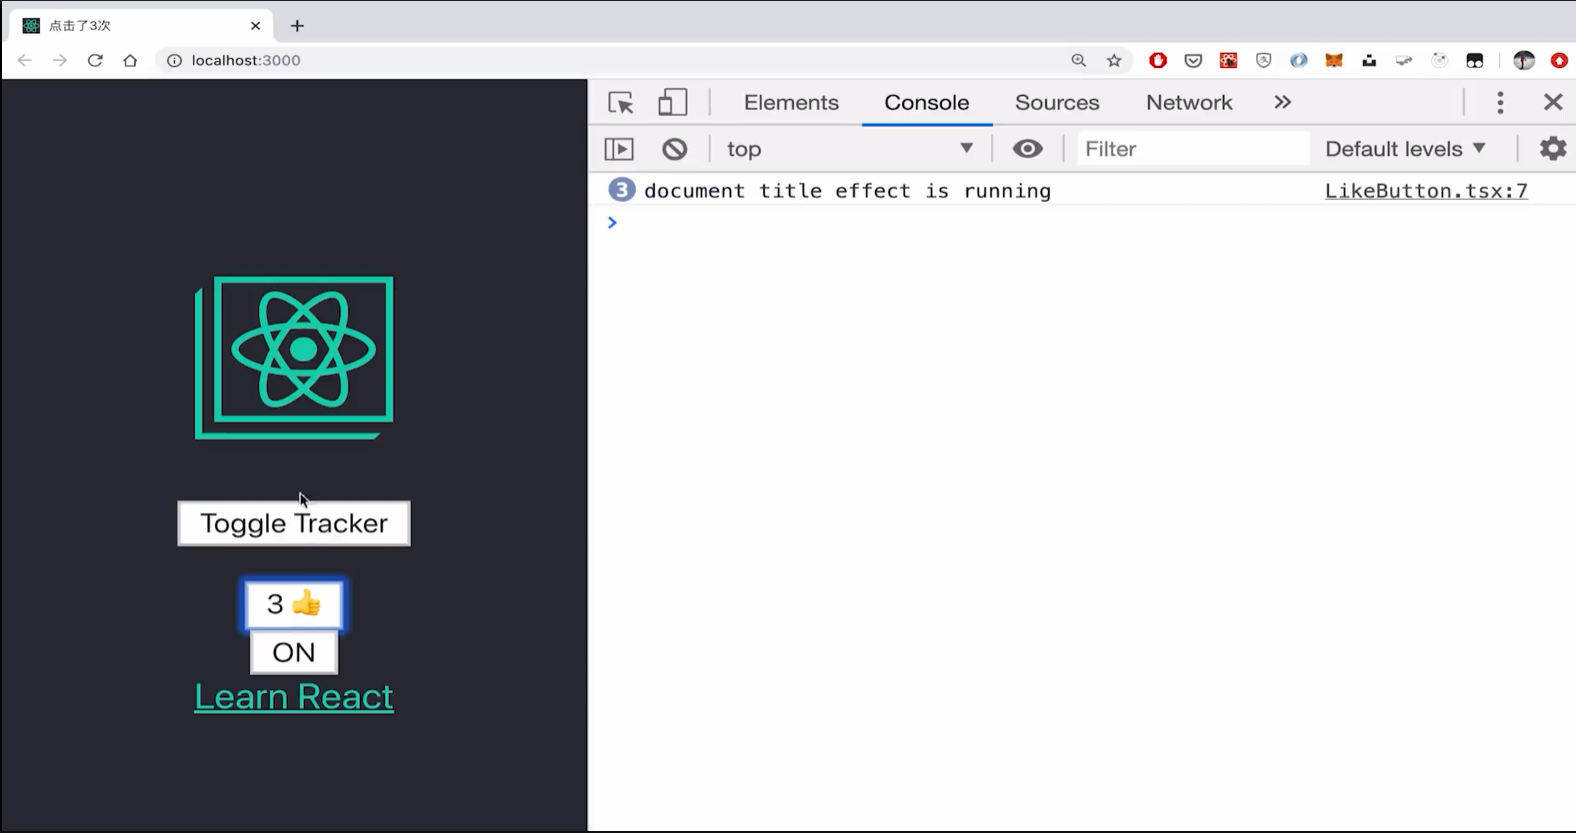The image size is (1576, 833).
Task: Close the DevTools panel
Action: pos(1553,103)
